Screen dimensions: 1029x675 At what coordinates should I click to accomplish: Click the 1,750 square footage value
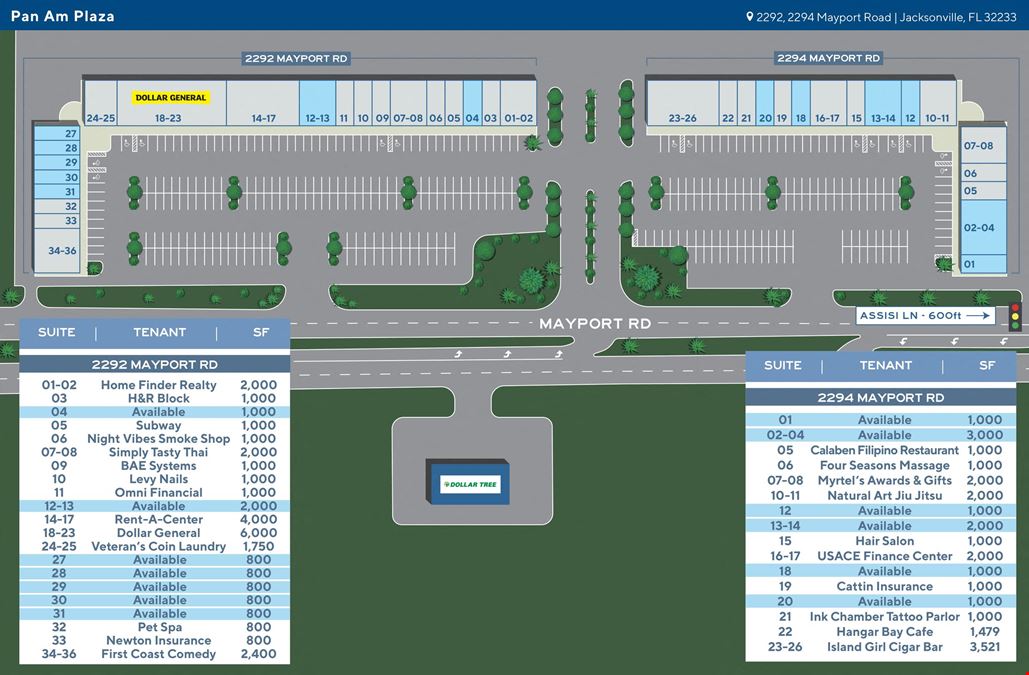coord(259,546)
